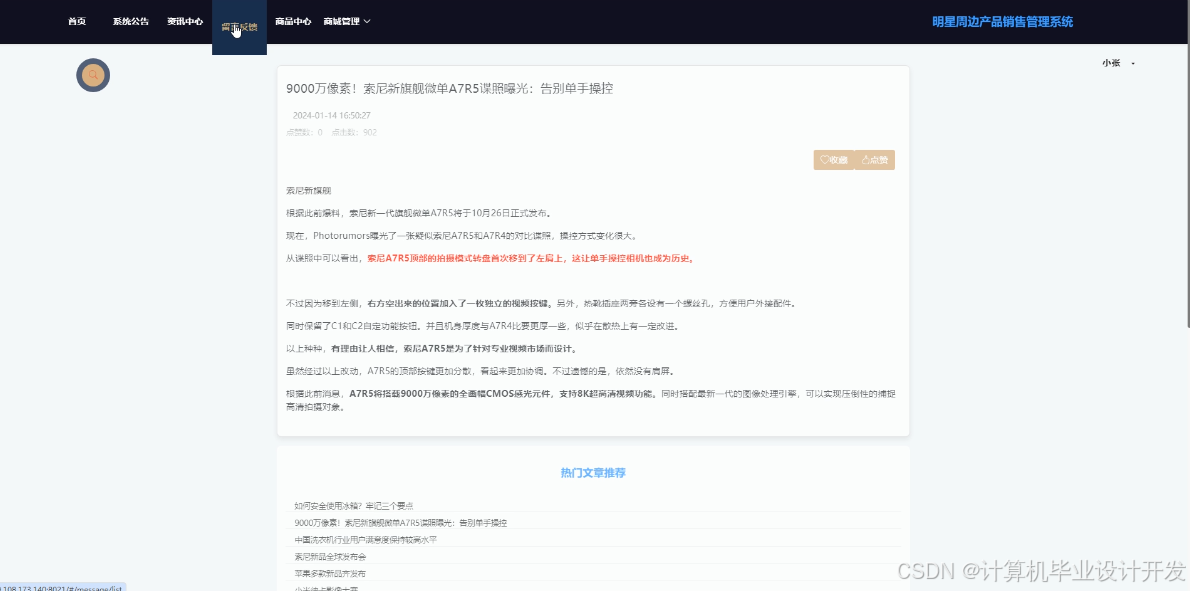This screenshot has height=591, width=1190.
Task: Expand the 商城管理 dropdown menu
Action: 347,21
